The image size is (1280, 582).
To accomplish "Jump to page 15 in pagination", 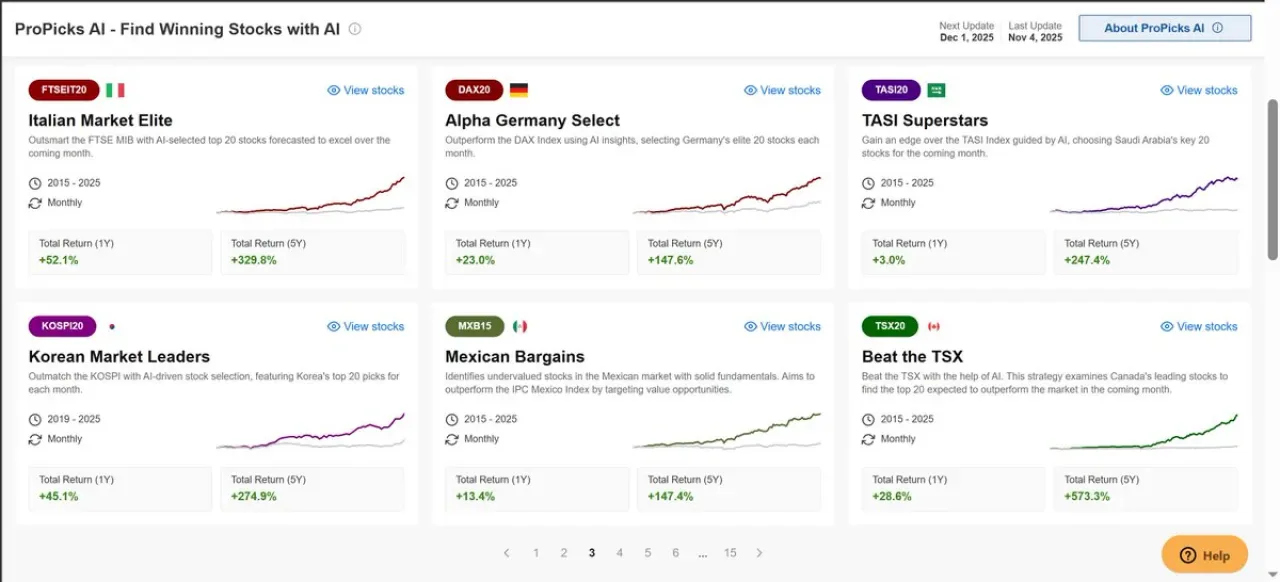I will [x=730, y=553].
